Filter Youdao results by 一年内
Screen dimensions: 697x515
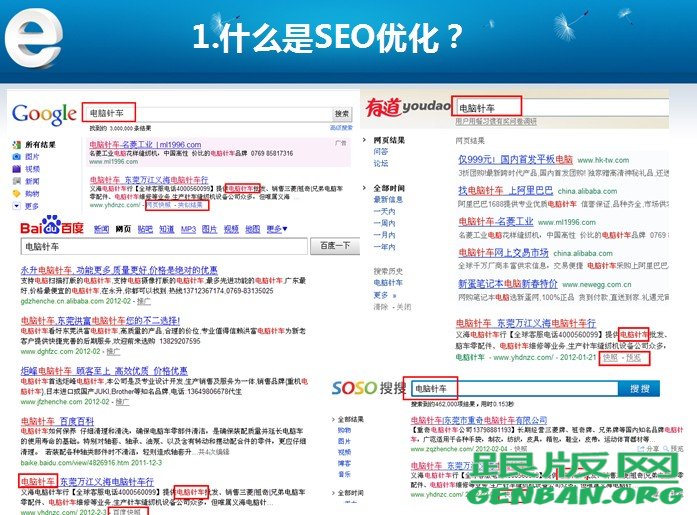pos(384,247)
